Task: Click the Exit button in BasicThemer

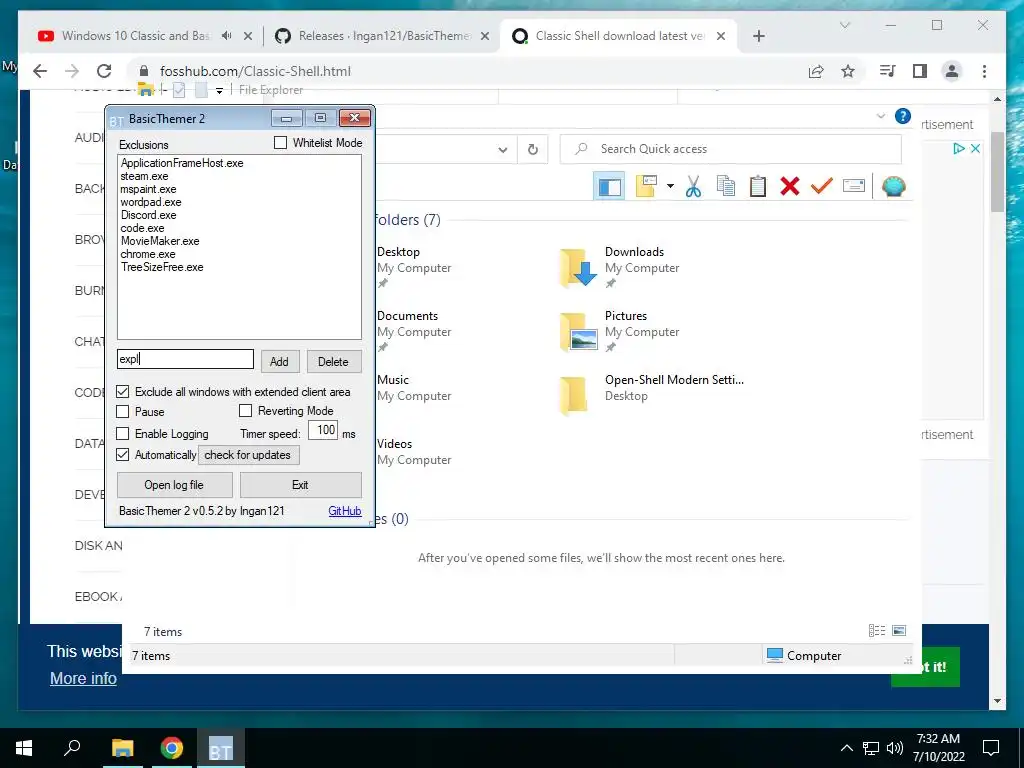Action: pyautogui.click(x=300, y=485)
